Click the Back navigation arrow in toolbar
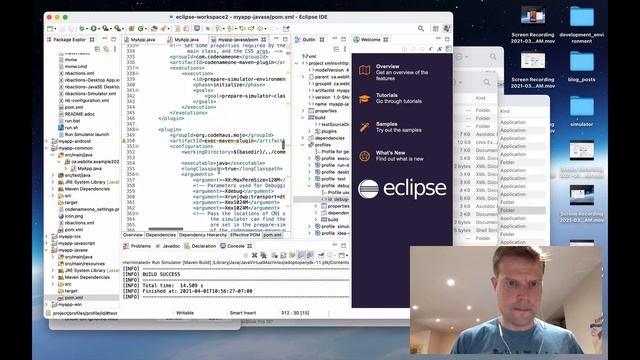The height and width of the screenshot is (360, 640). point(260,29)
